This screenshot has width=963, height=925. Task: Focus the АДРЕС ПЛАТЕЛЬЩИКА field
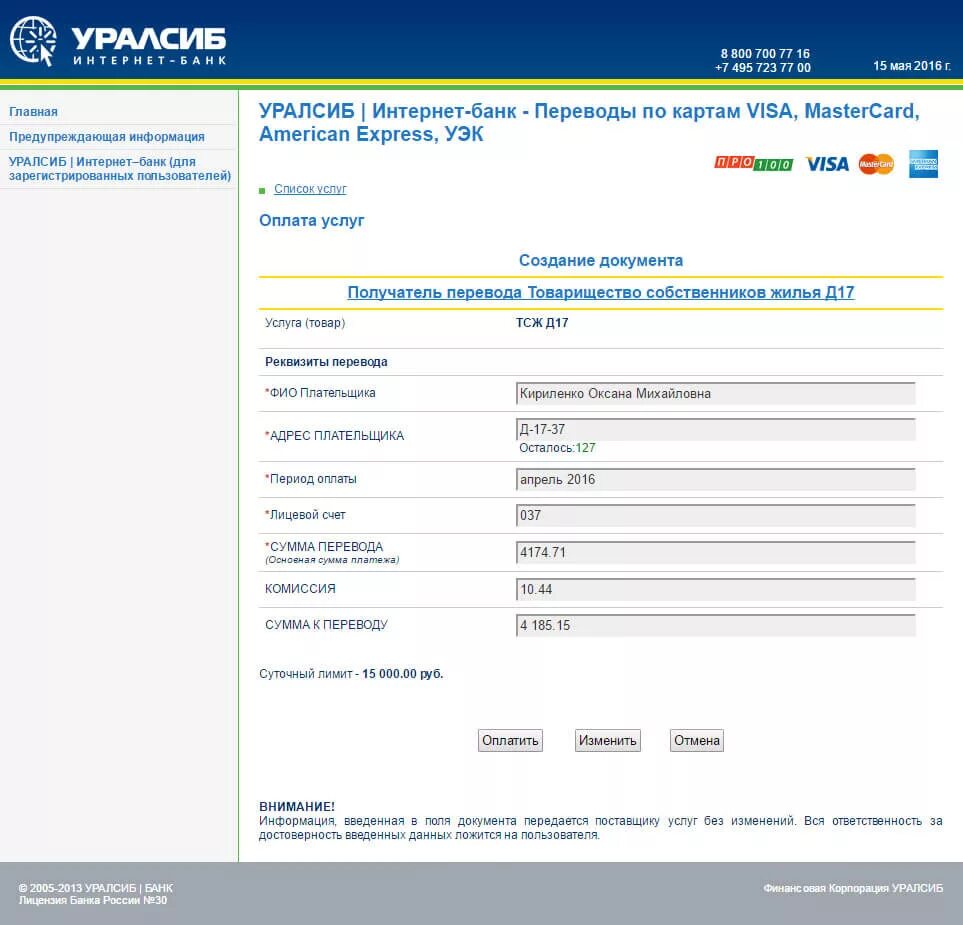tap(715, 429)
